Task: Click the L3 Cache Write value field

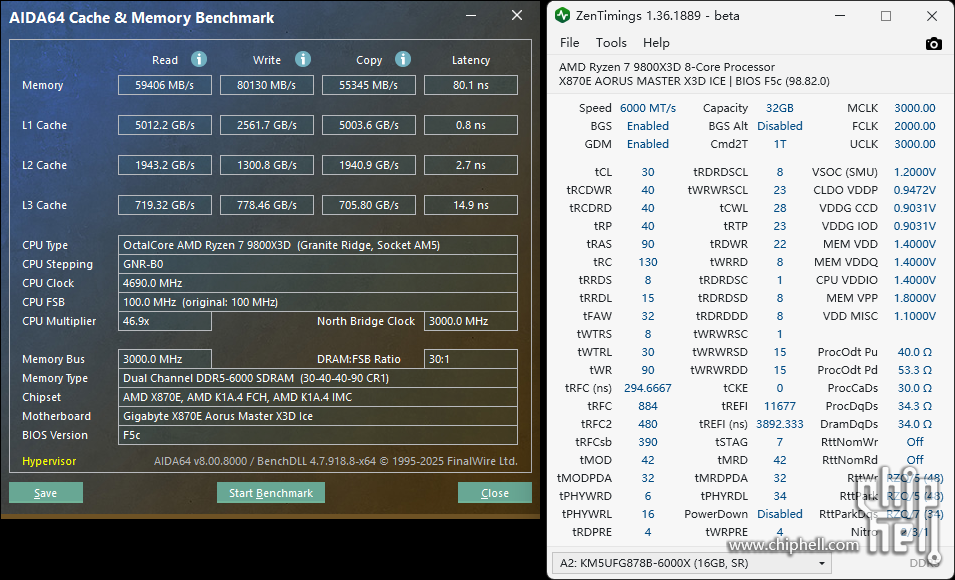Action: click(x=267, y=205)
